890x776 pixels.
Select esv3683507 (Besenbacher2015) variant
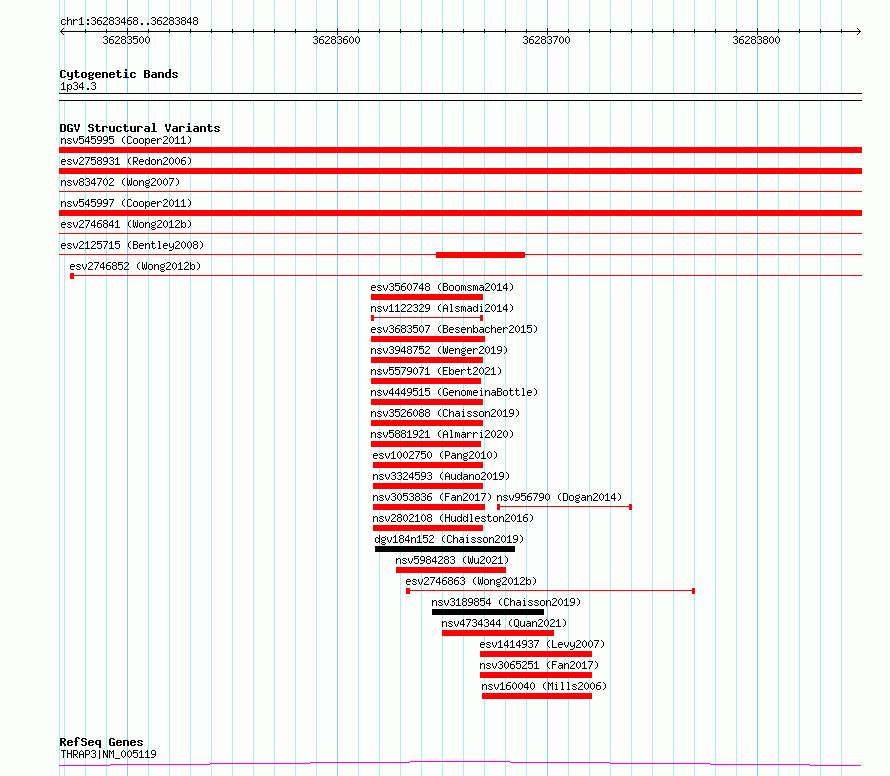coord(454,329)
